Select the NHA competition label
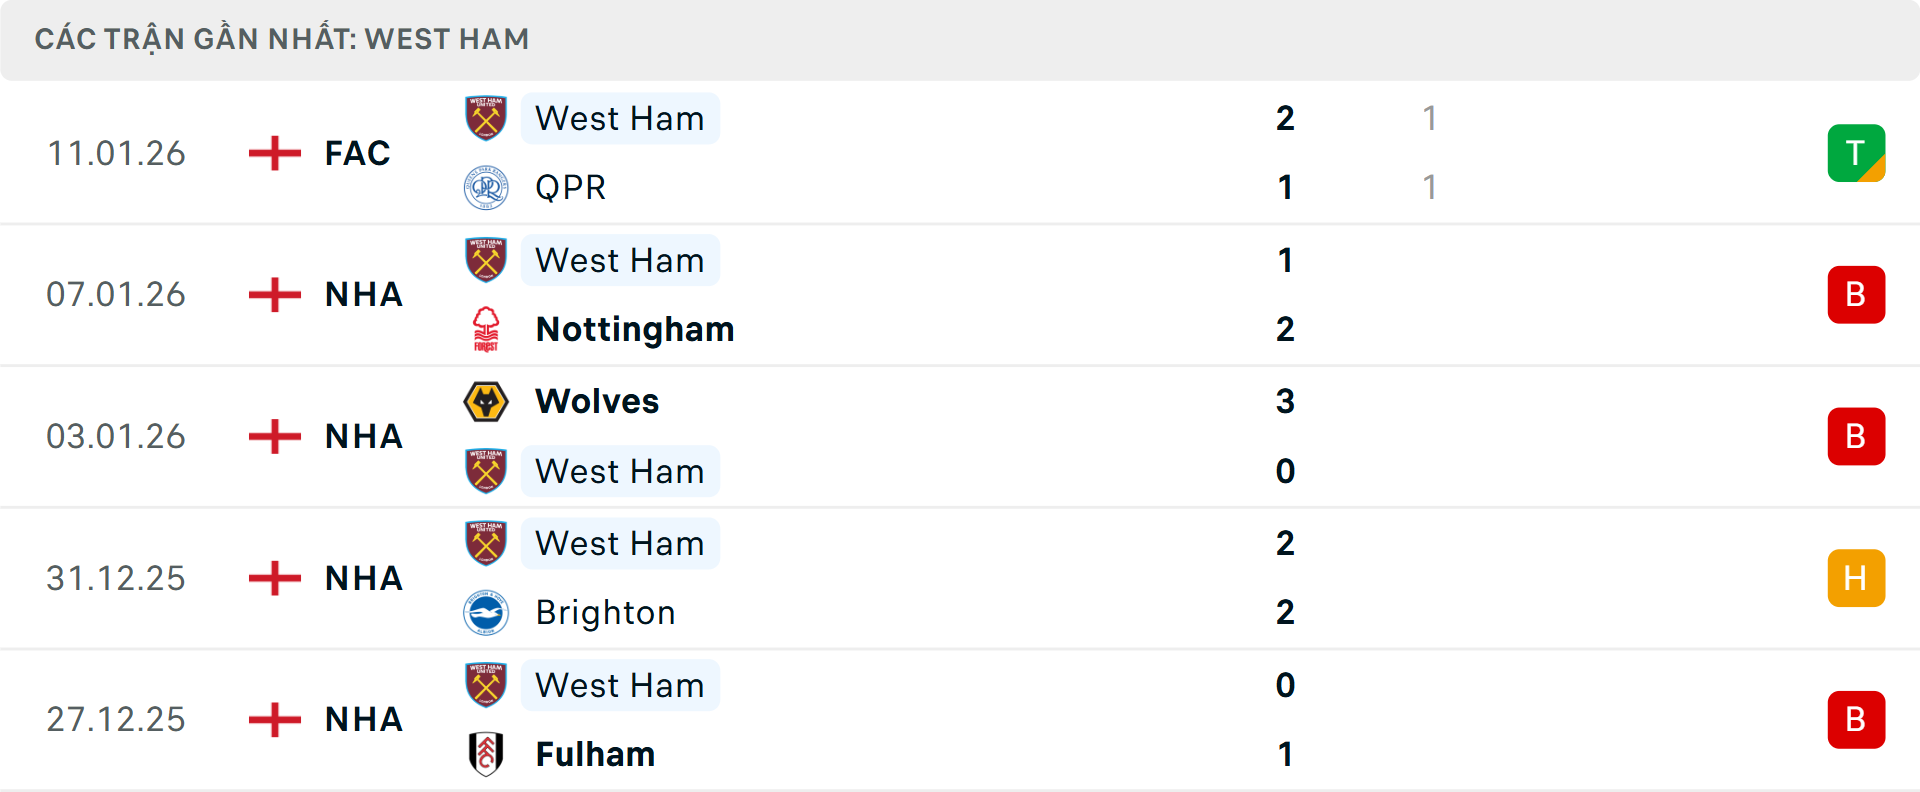Viewport: 1920px width, 792px height. point(363,294)
